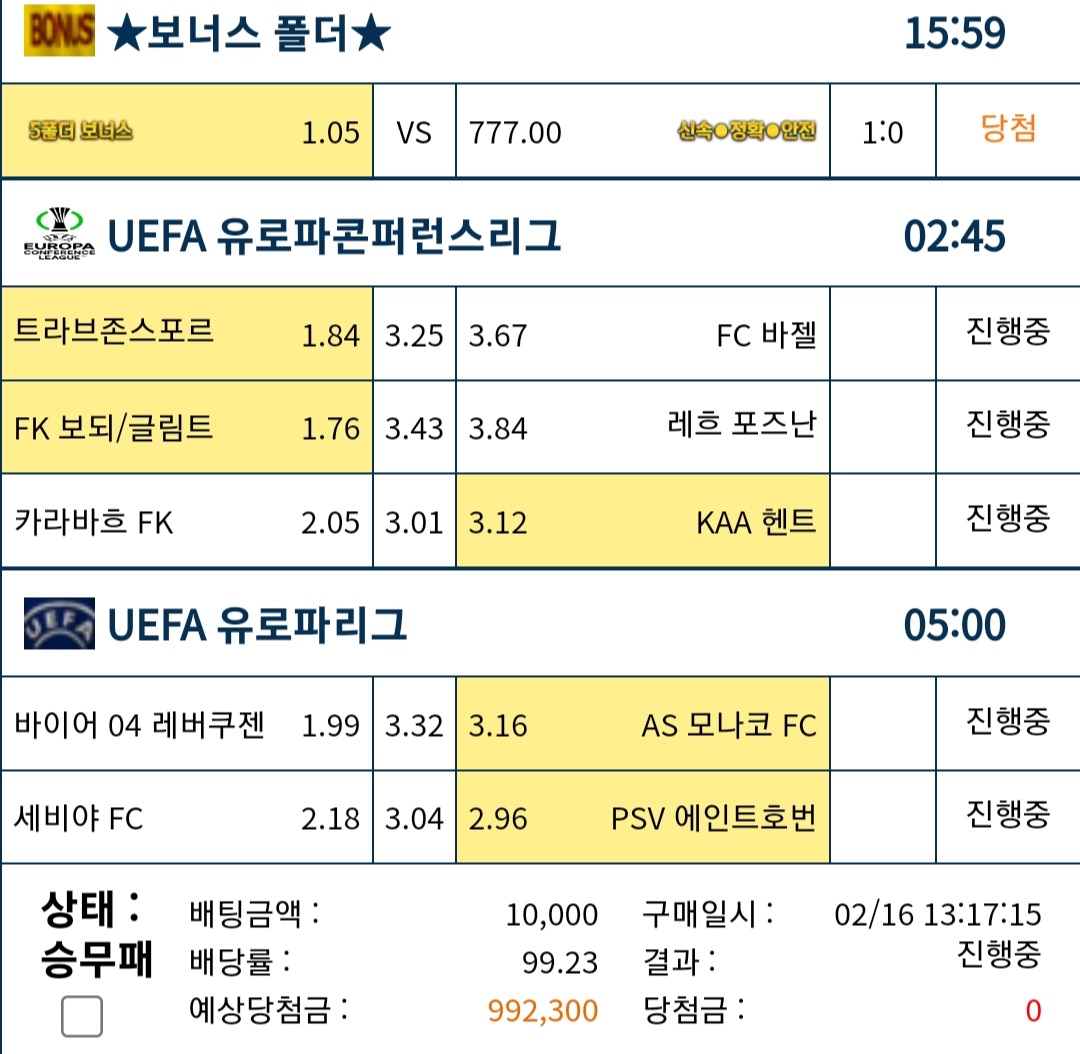Click 바이어 04 레버쿠젠 home odds 1.99
The height and width of the screenshot is (1054, 1080).
(x=187, y=724)
